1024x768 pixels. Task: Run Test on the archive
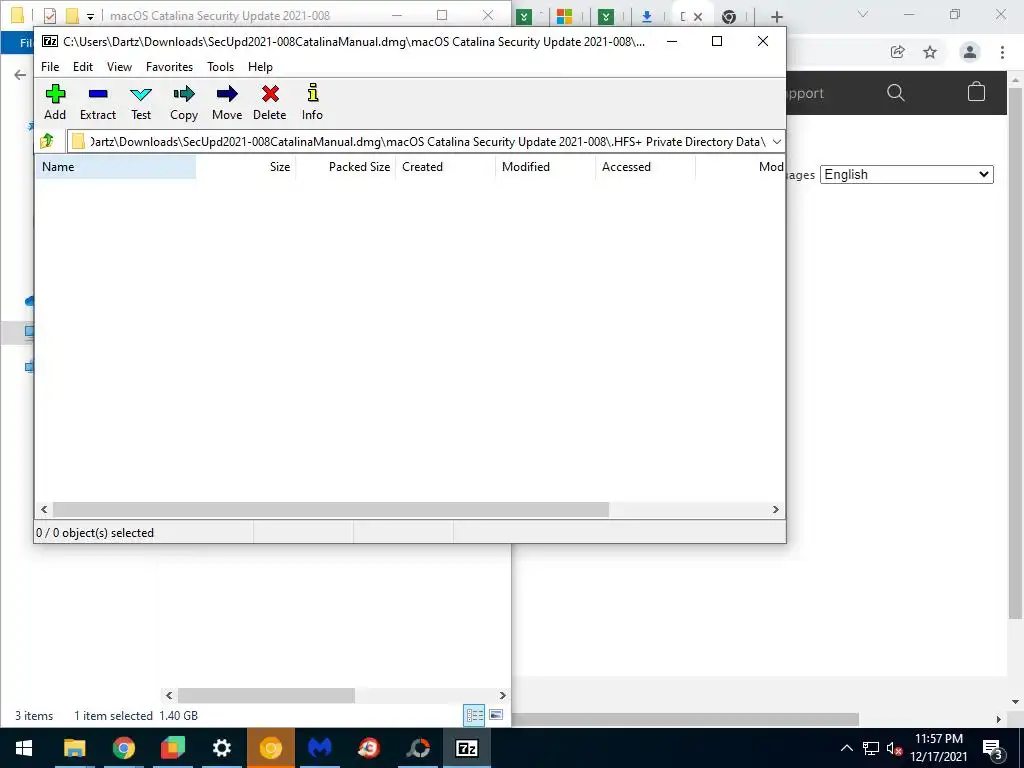[141, 102]
